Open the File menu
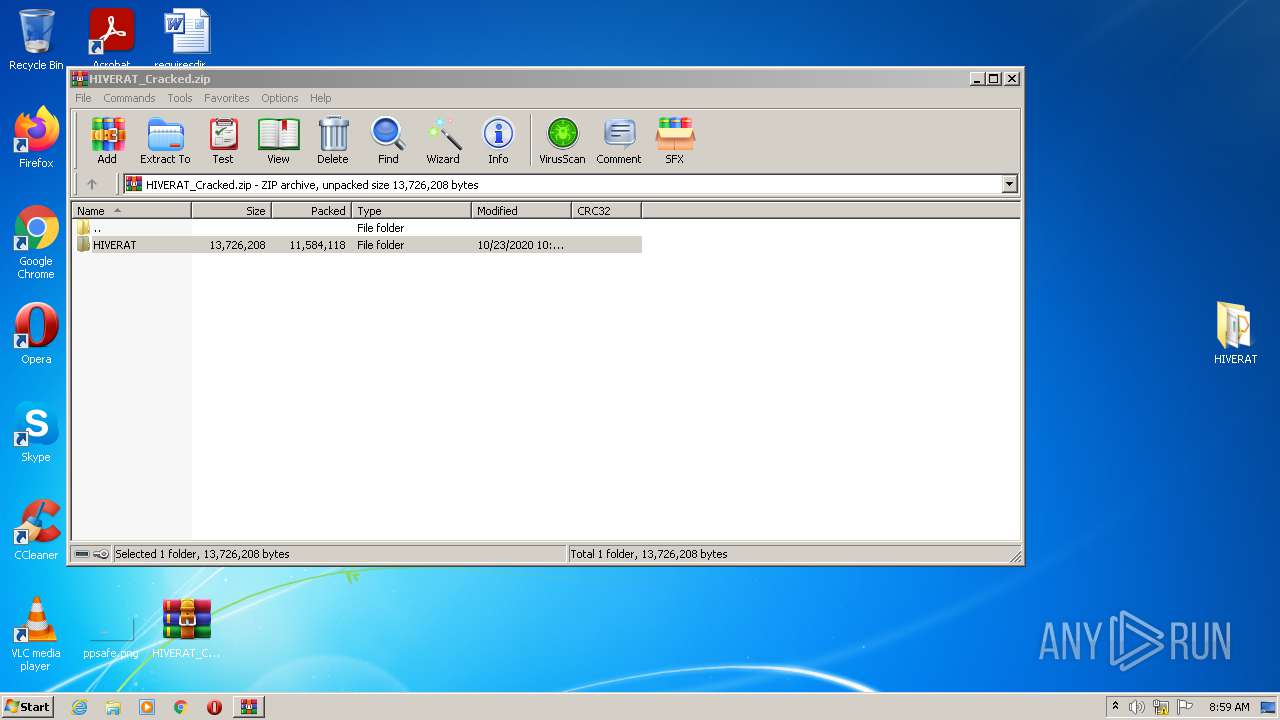Viewport: 1280px width, 720px height. (83, 98)
